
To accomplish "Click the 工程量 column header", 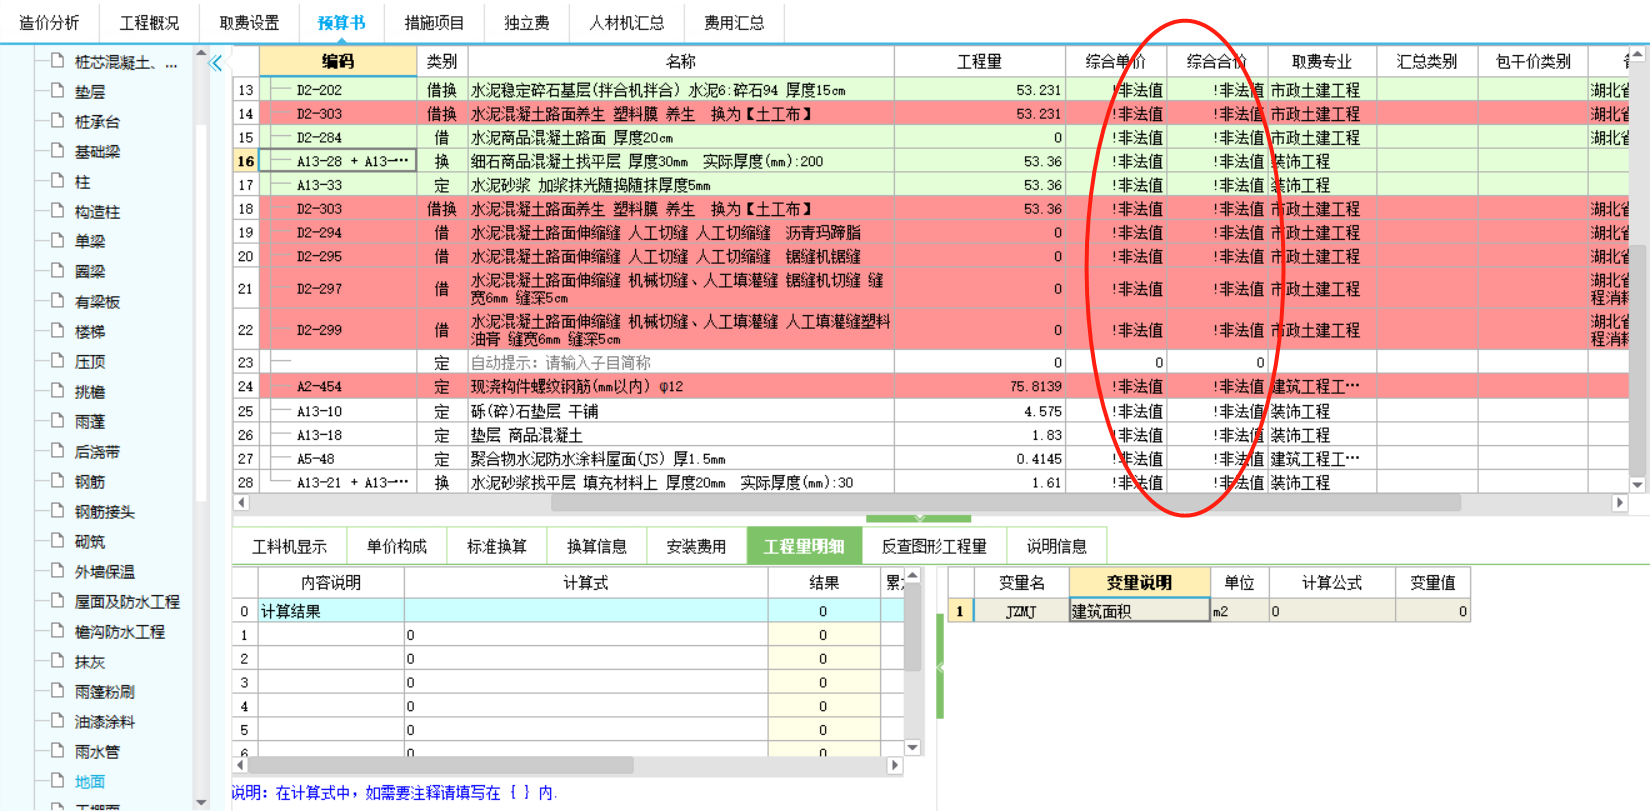I will (979, 61).
